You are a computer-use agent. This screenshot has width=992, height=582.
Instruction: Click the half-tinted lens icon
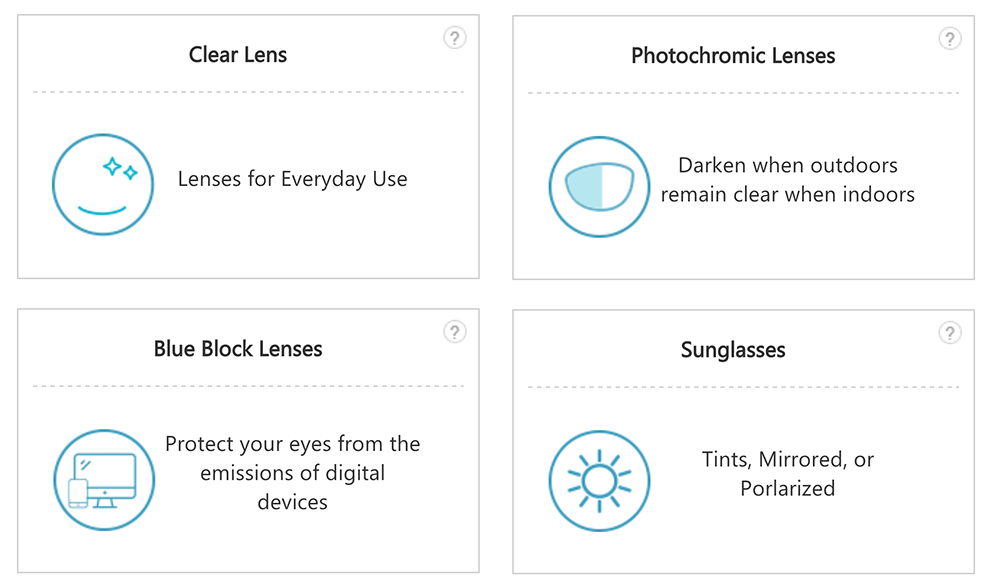pyautogui.click(x=599, y=187)
